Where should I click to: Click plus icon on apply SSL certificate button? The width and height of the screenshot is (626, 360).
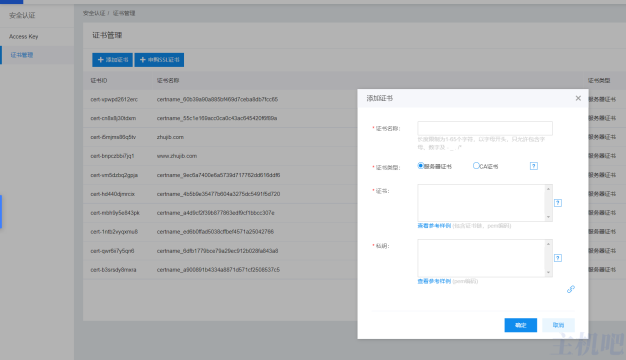(143, 60)
